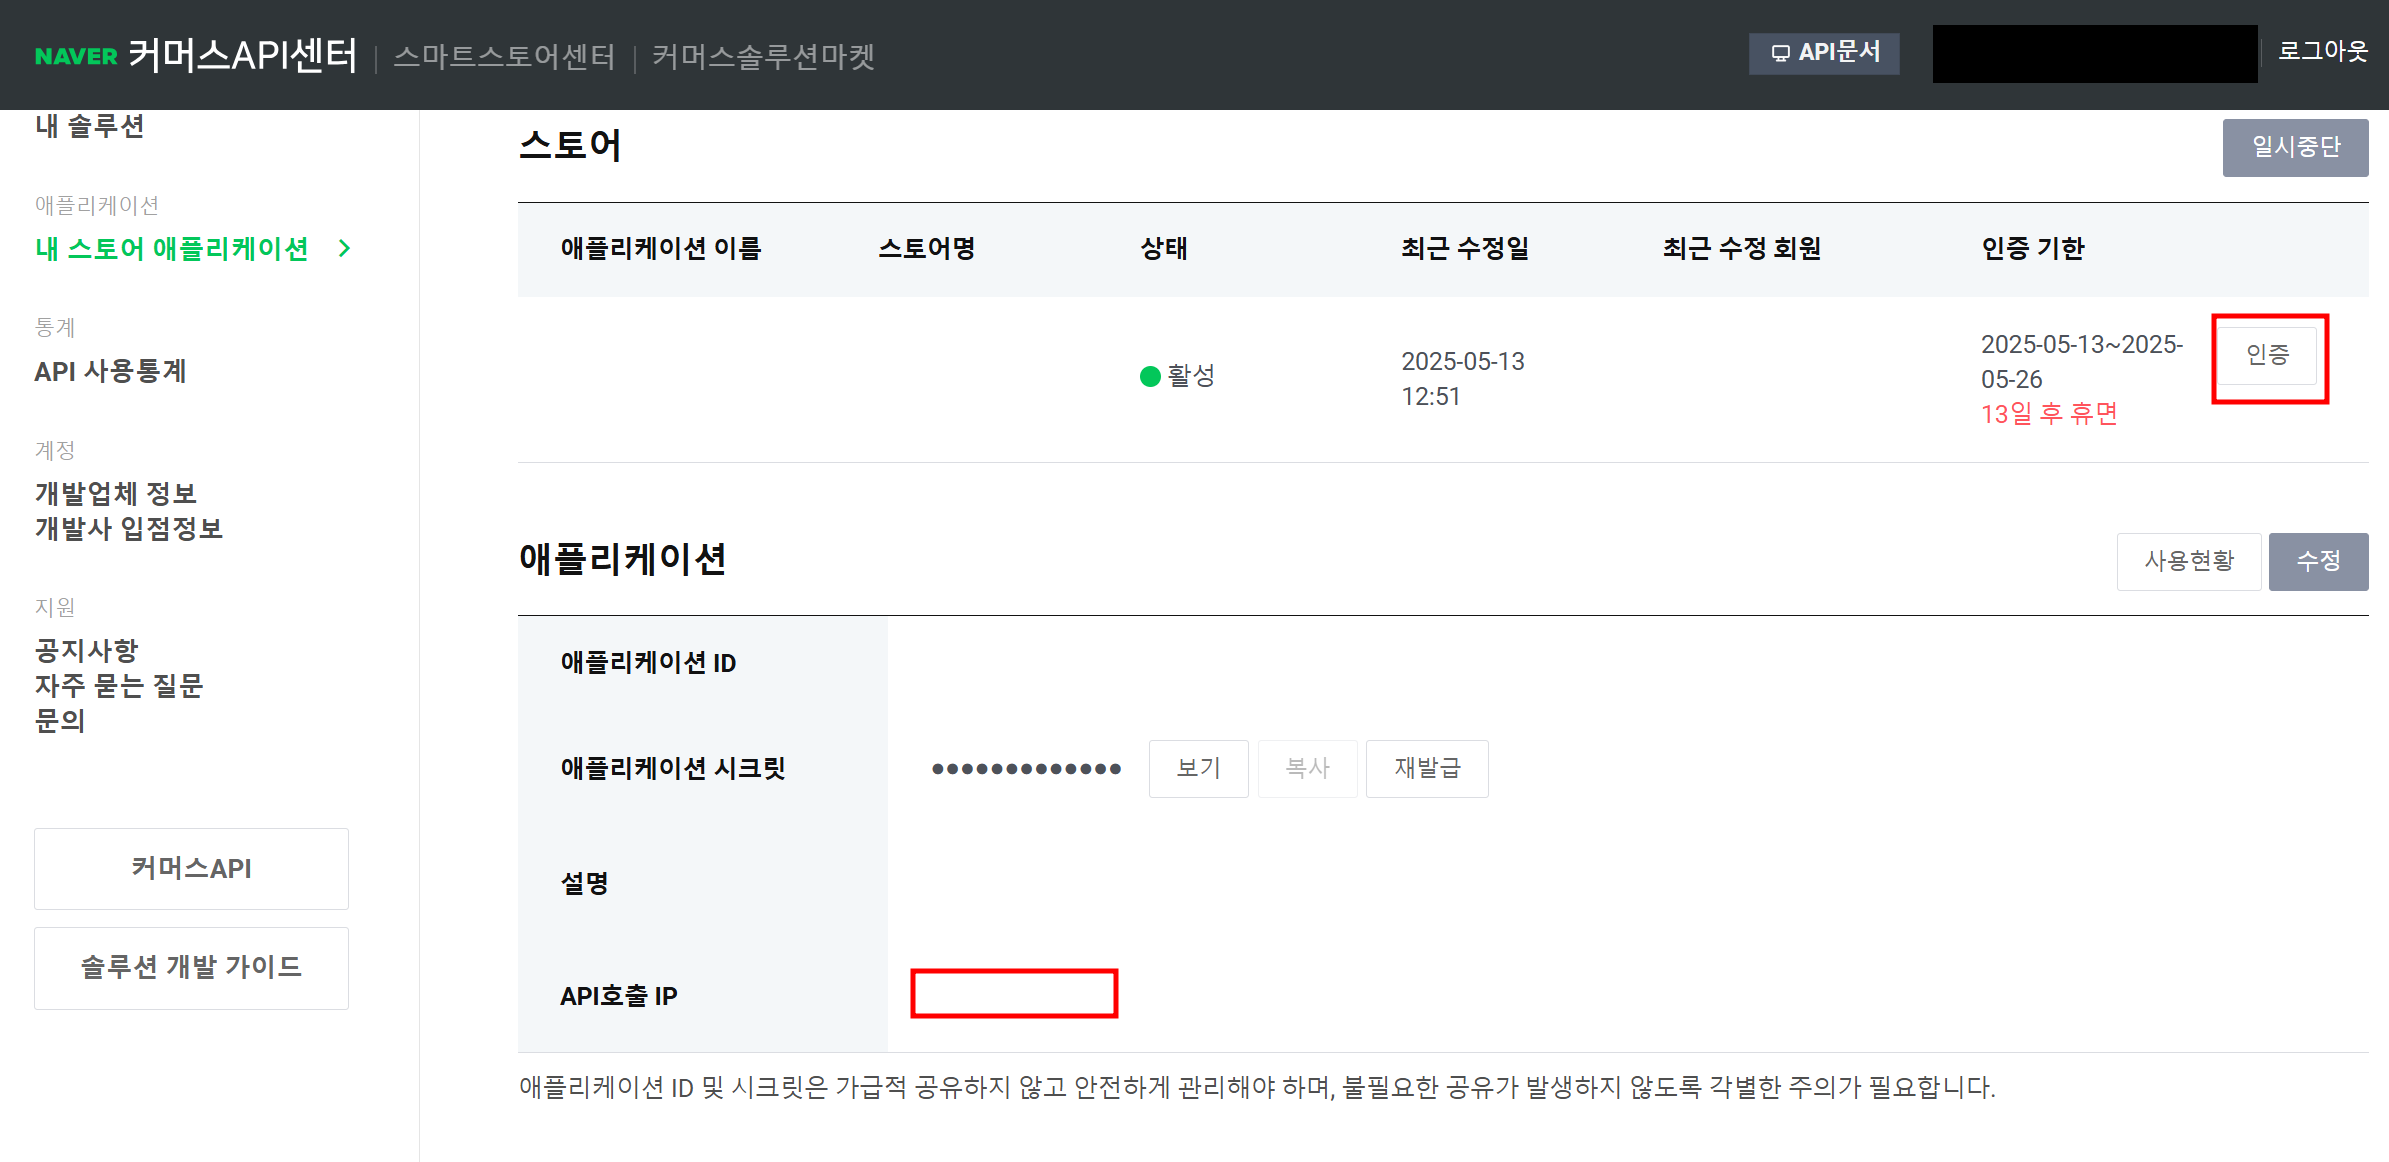Click the NAVER logo in header
This screenshot has height=1162, width=2389.
(76, 56)
